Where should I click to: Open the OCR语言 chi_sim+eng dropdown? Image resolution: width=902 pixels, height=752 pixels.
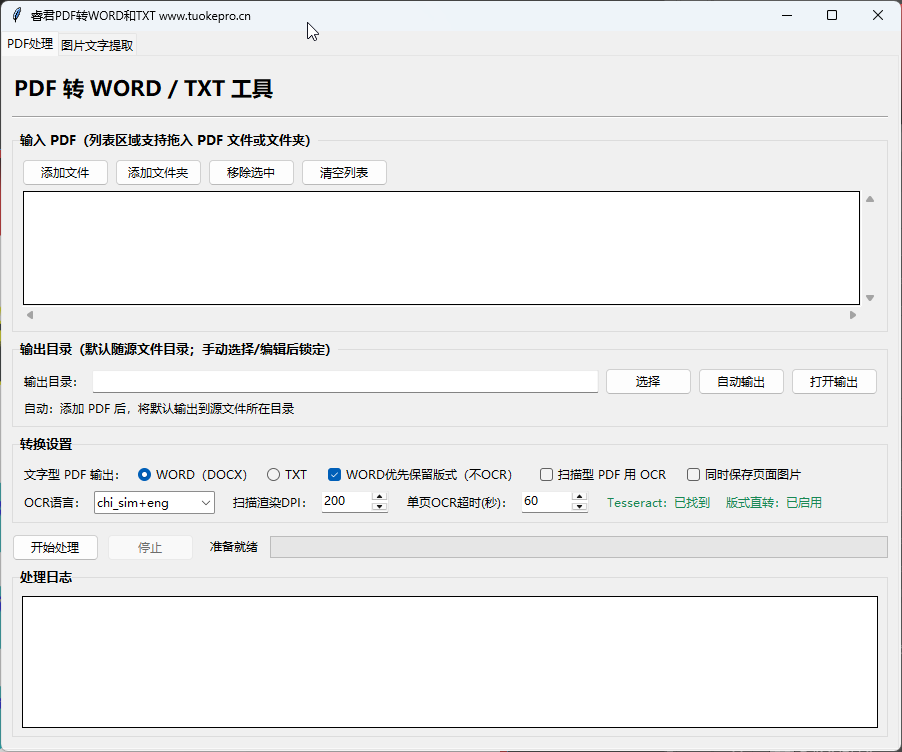click(x=154, y=502)
